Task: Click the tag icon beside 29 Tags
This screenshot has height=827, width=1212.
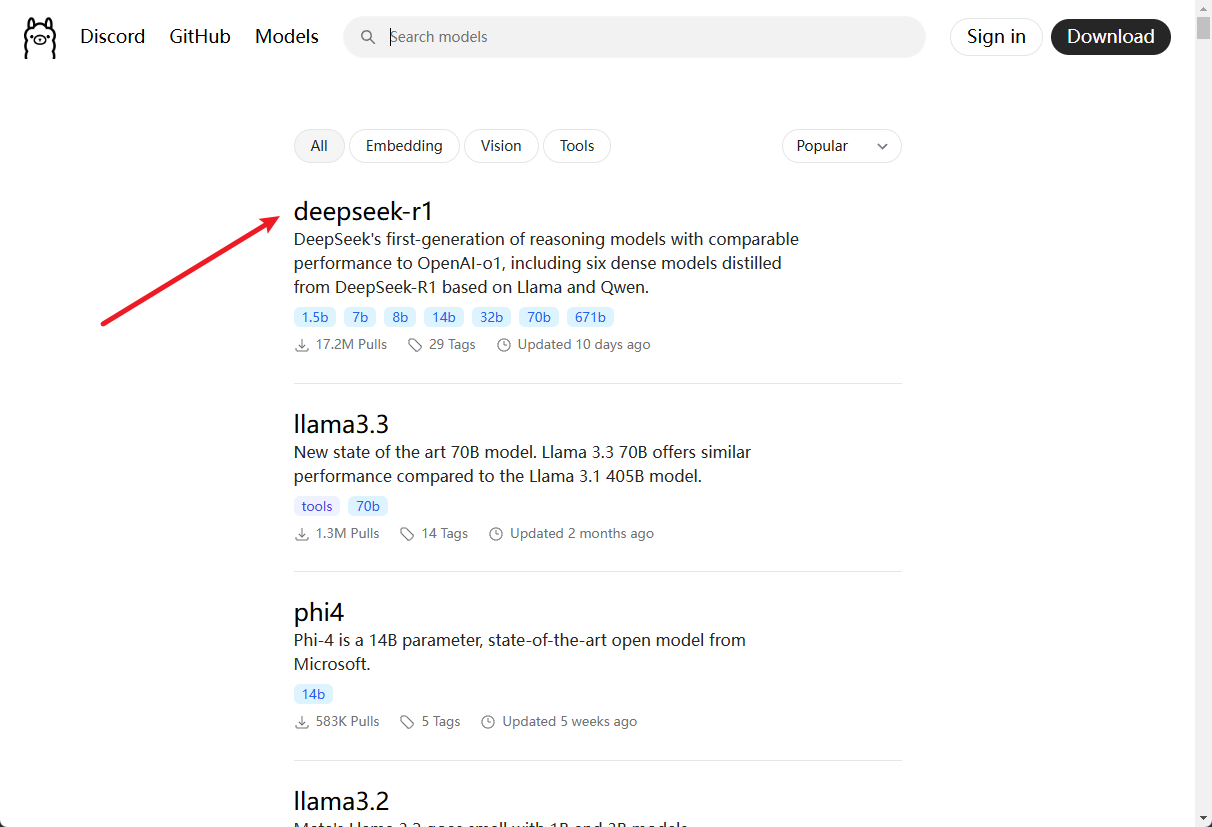Action: coord(415,345)
